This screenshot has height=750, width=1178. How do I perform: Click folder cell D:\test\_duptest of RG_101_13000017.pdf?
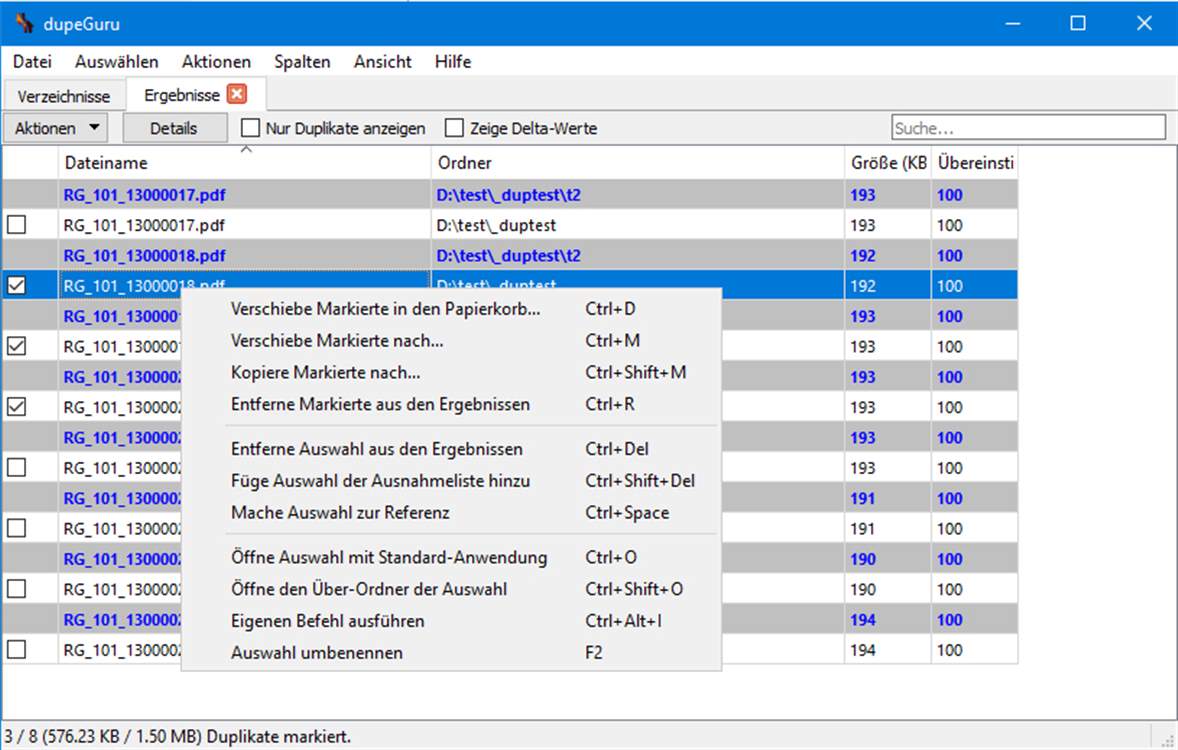[x=496, y=225]
